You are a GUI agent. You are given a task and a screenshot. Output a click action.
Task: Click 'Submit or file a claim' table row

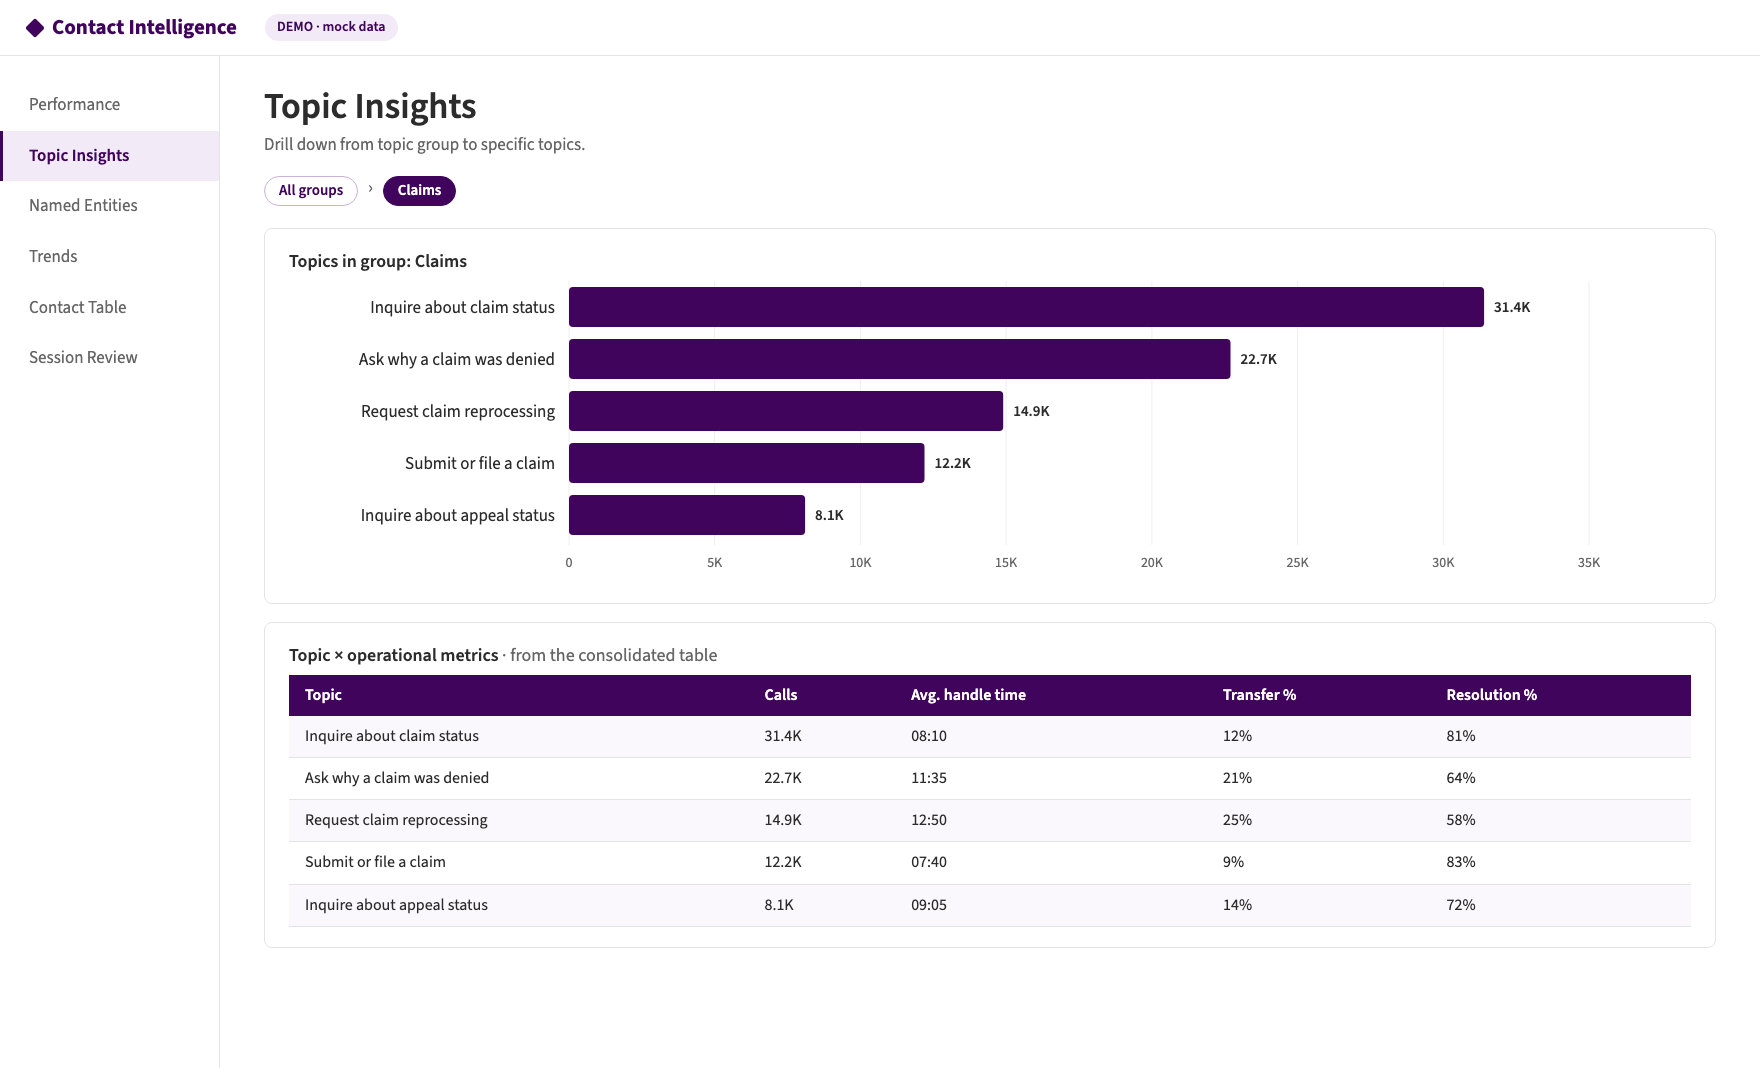[990, 862]
